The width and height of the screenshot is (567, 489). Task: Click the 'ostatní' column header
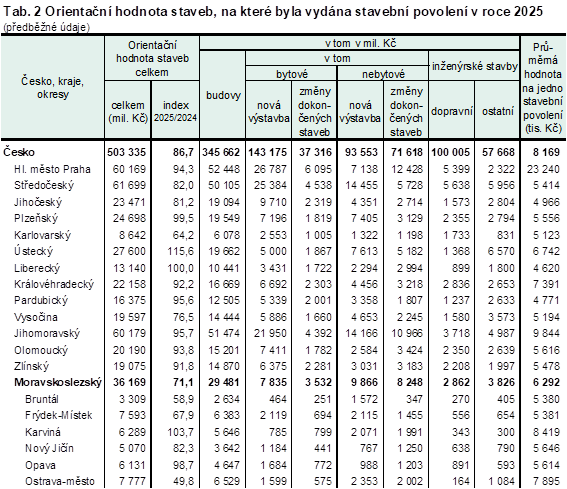tap(498, 111)
